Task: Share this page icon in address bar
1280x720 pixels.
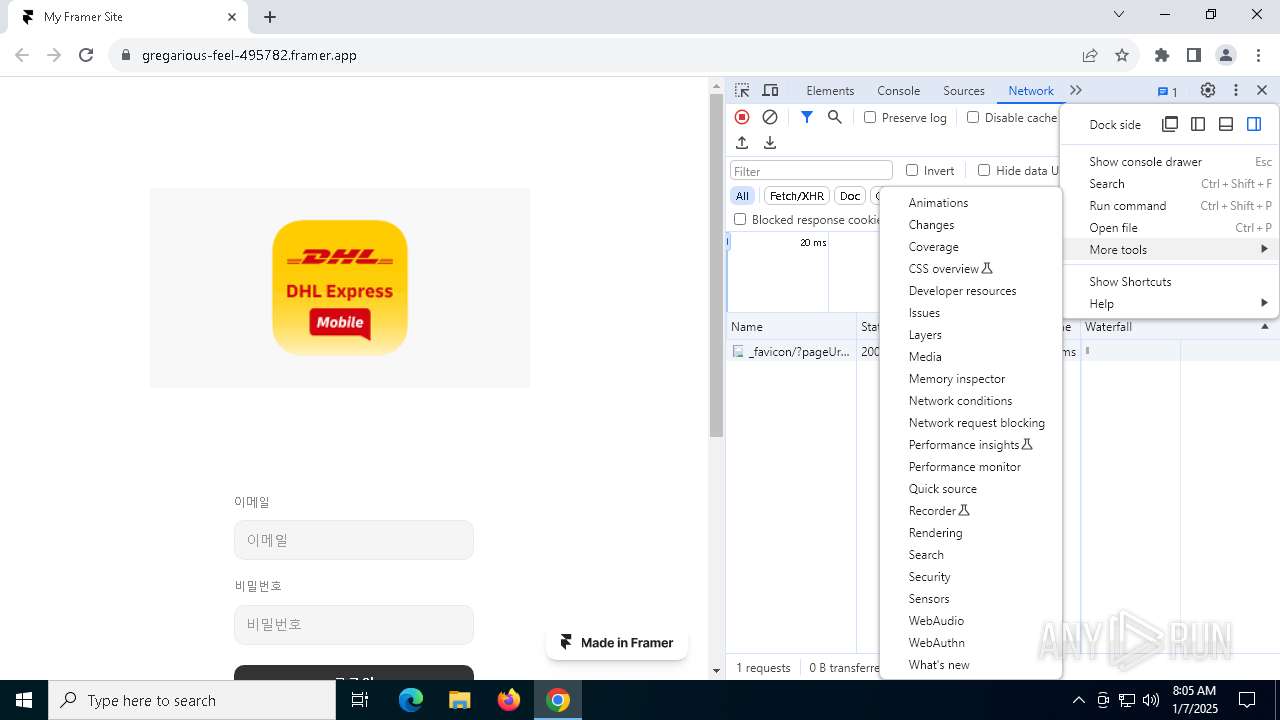Action: click(x=1090, y=55)
